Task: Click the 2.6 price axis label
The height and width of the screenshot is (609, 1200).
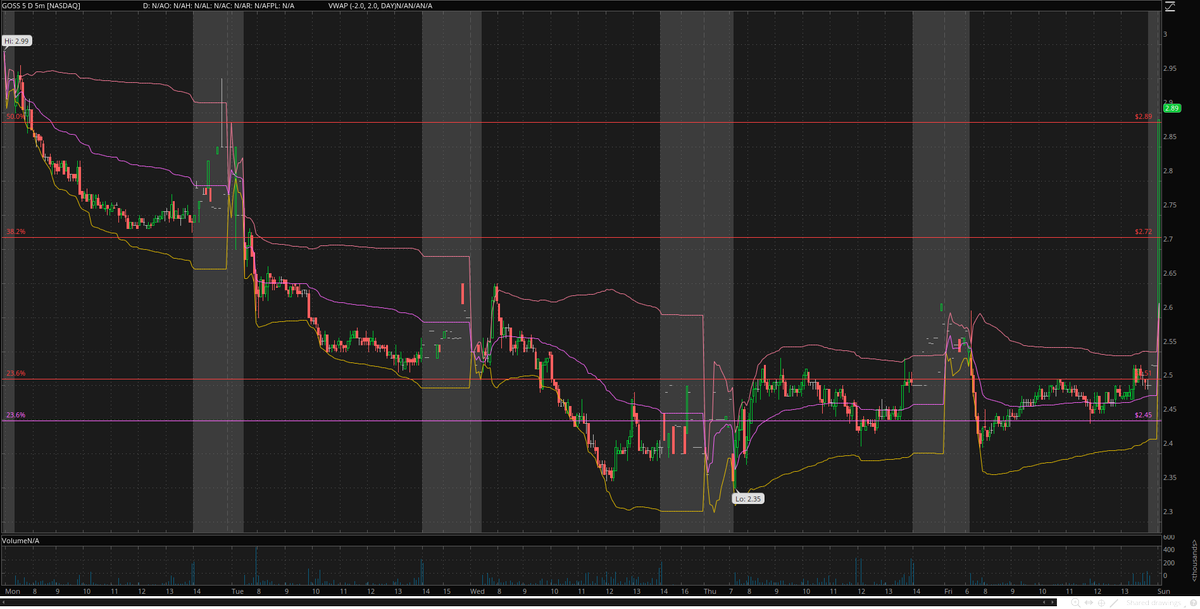Action: tap(1167, 307)
